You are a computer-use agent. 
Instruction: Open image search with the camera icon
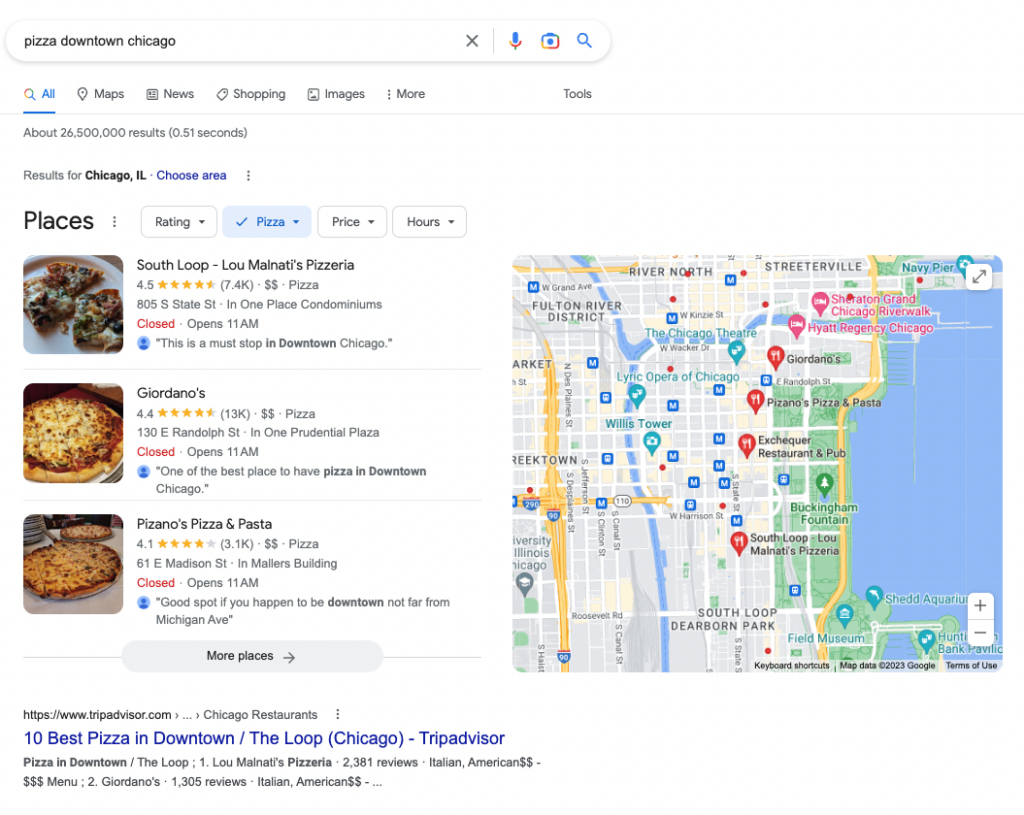tap(550, 41)
